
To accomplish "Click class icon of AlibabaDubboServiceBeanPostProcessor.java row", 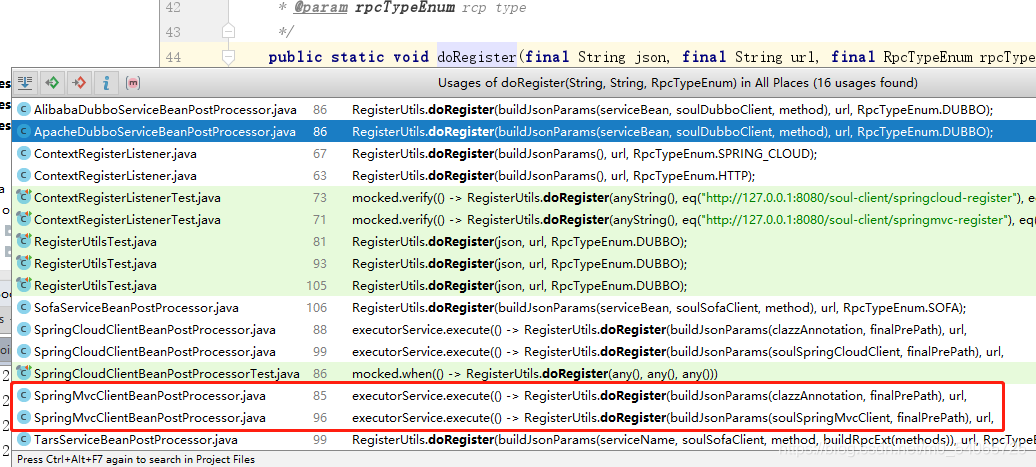I will pos(24,110).
